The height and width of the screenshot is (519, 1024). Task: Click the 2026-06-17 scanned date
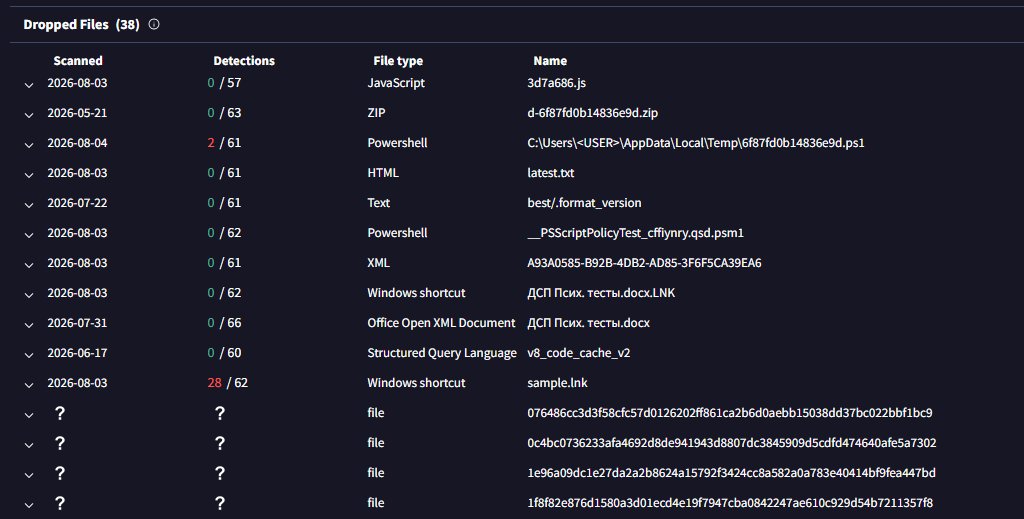(77, 353)
